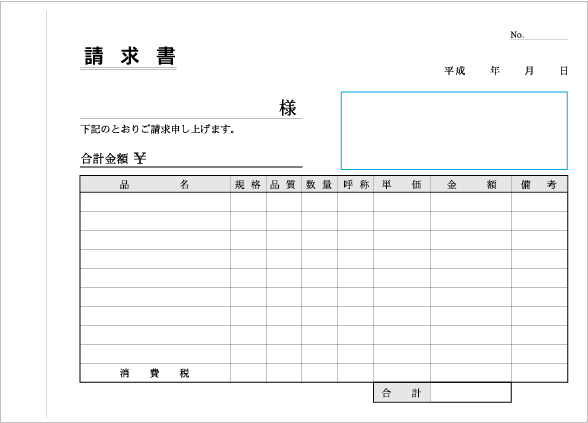
Task: Click the 数量 column header
Action: click(319, 184)
